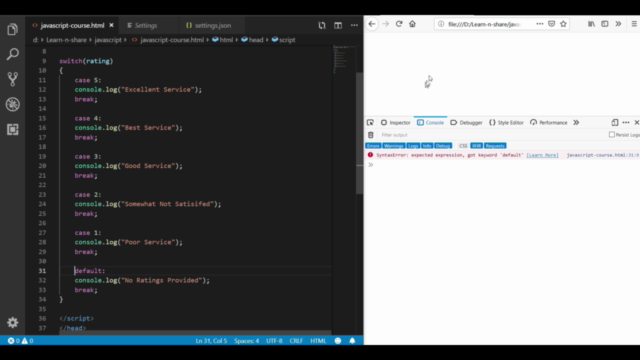The image size is (640, 360).
Task: Click the head breadcrumb segment
Action: click(252, 40)
